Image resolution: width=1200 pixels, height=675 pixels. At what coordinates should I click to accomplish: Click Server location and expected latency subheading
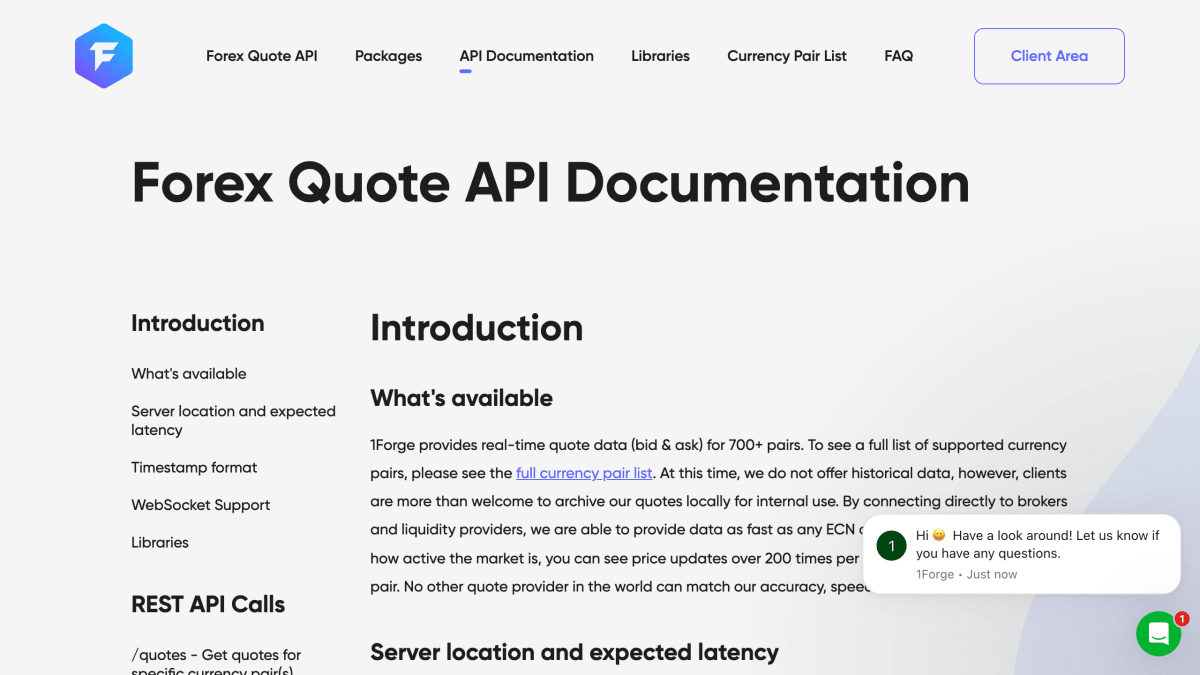[575, 652]
